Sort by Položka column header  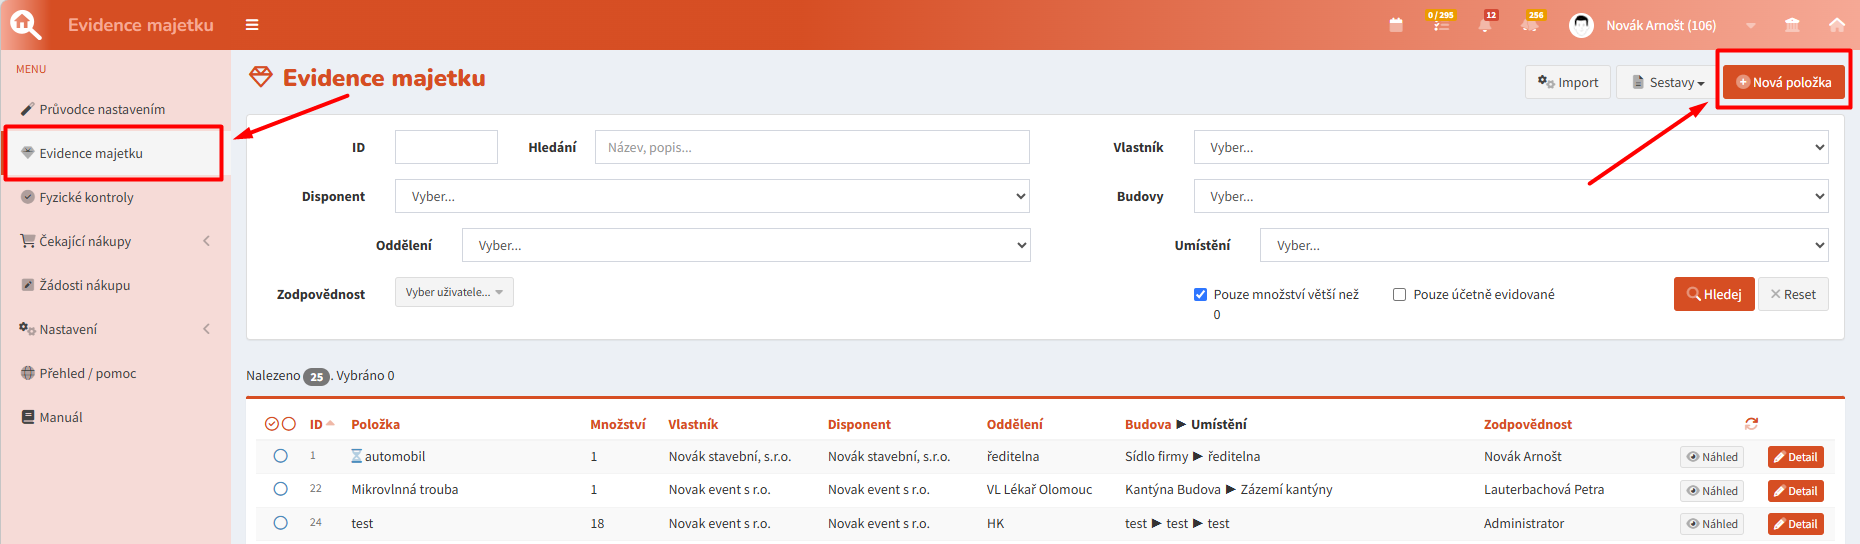tap(375, 424)
